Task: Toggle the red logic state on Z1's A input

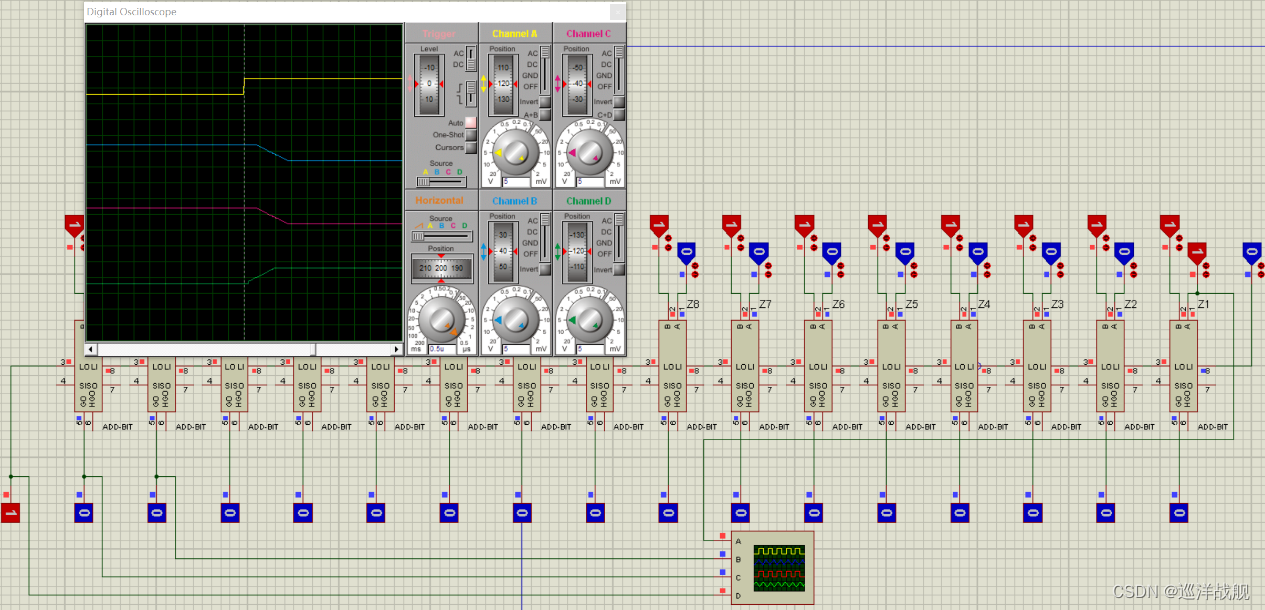Action: [x=1197, y=252]
